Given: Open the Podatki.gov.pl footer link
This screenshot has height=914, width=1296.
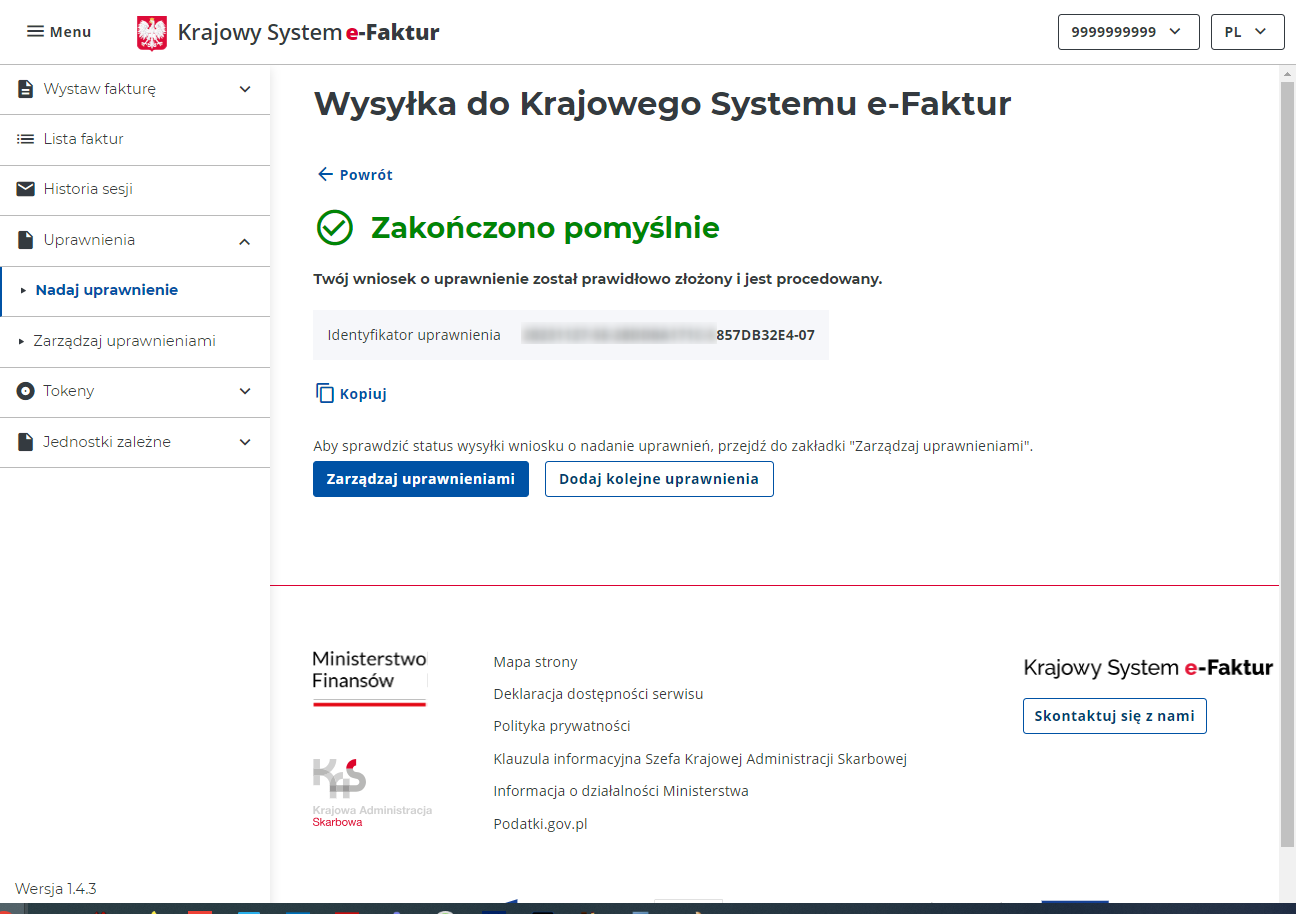Looking at the screenshot, I should [x=540, y=824].
